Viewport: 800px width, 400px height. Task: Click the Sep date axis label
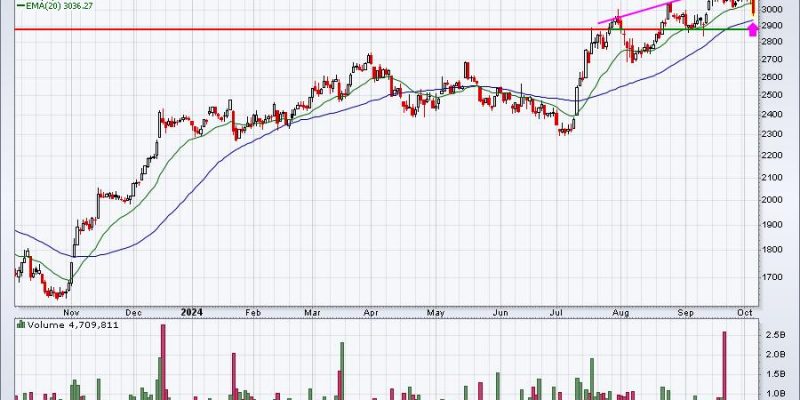click(686, 312)
